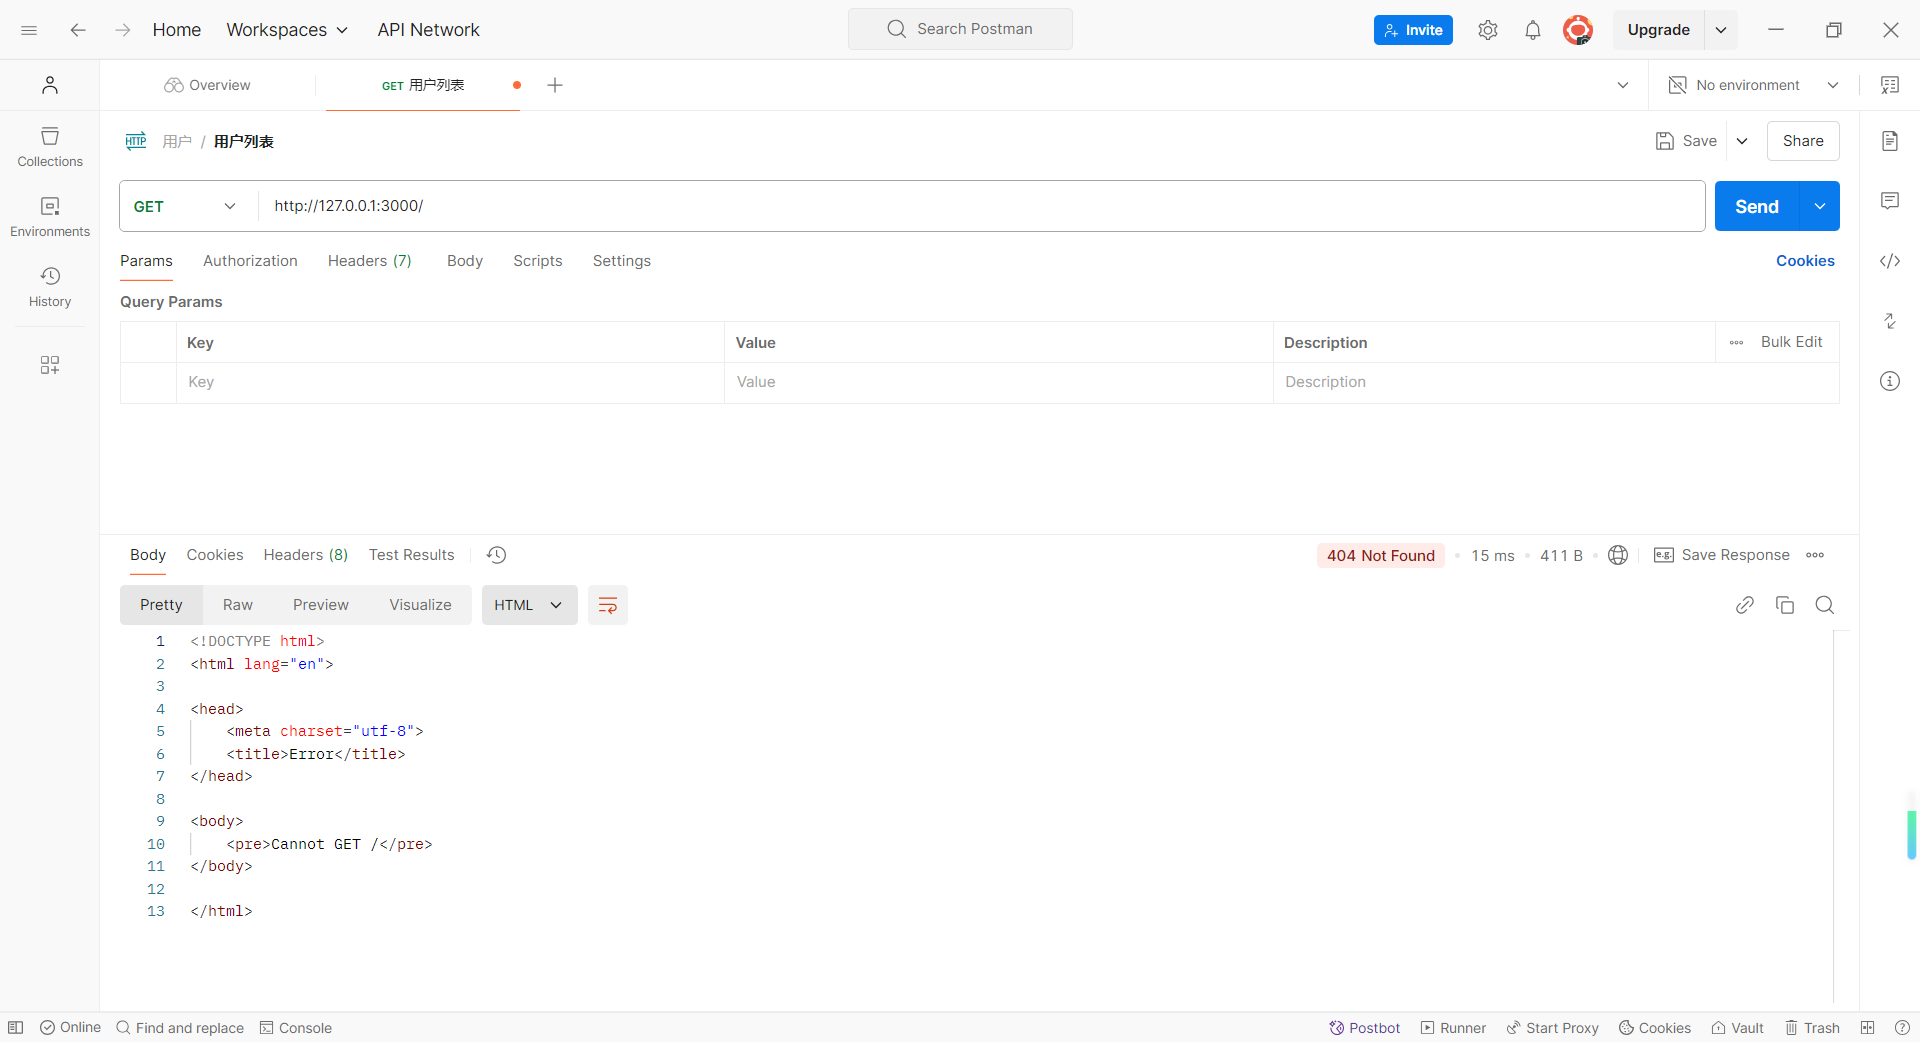Image resolution: width=1920 pixels, height=1042 pixels.
Task: Click the Share button
Action: pyautogui.click(x=1803, y=141)
